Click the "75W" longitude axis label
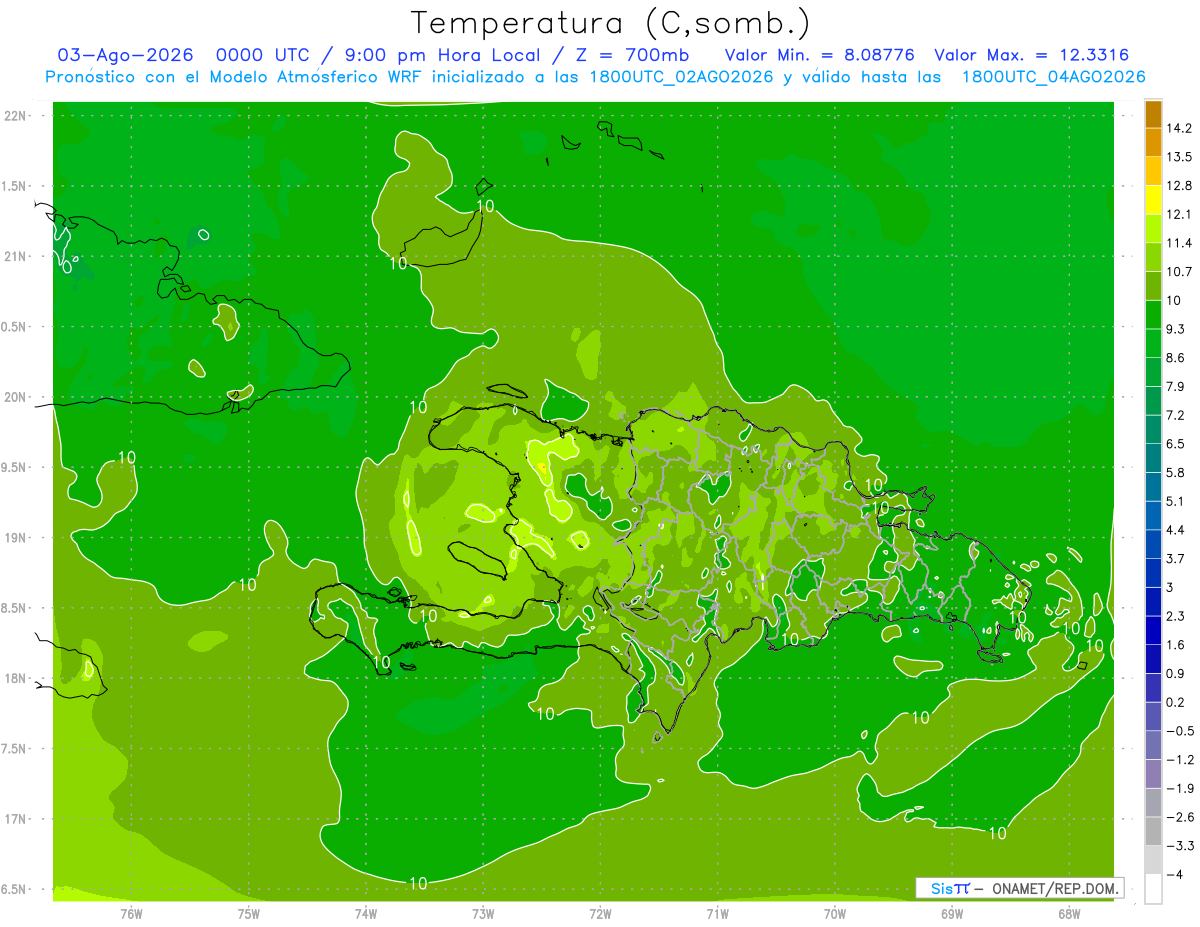This screenshot has height=927, width=1200. [248, 913]
